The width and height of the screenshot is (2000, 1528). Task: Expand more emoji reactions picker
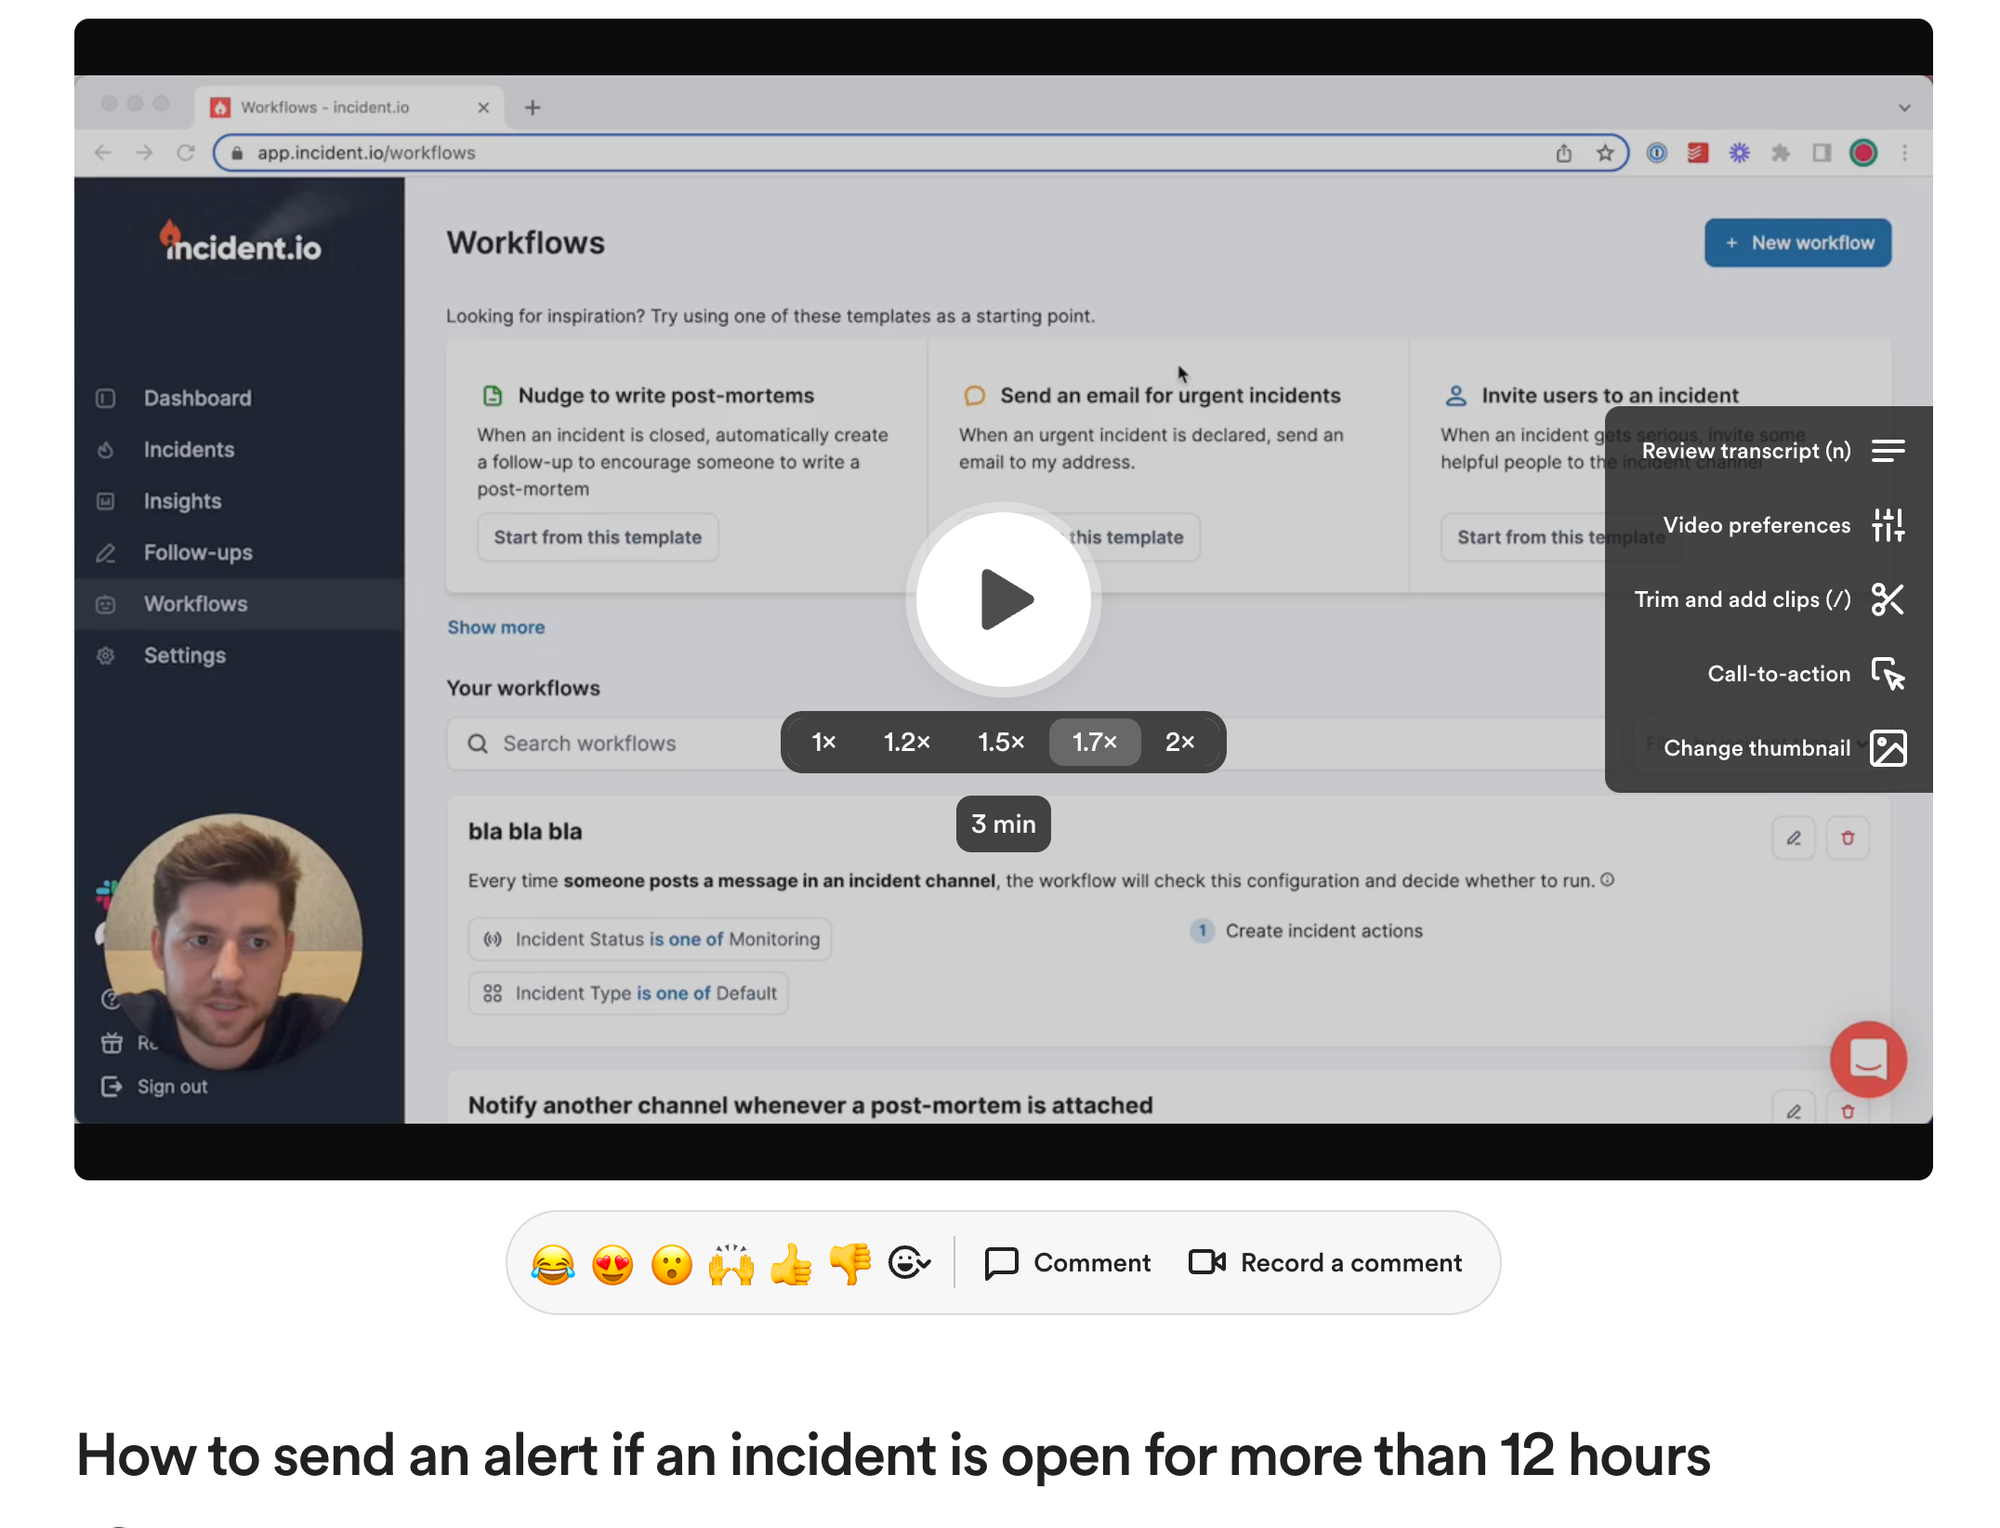pyautogui.click(x=909, y=1264)
